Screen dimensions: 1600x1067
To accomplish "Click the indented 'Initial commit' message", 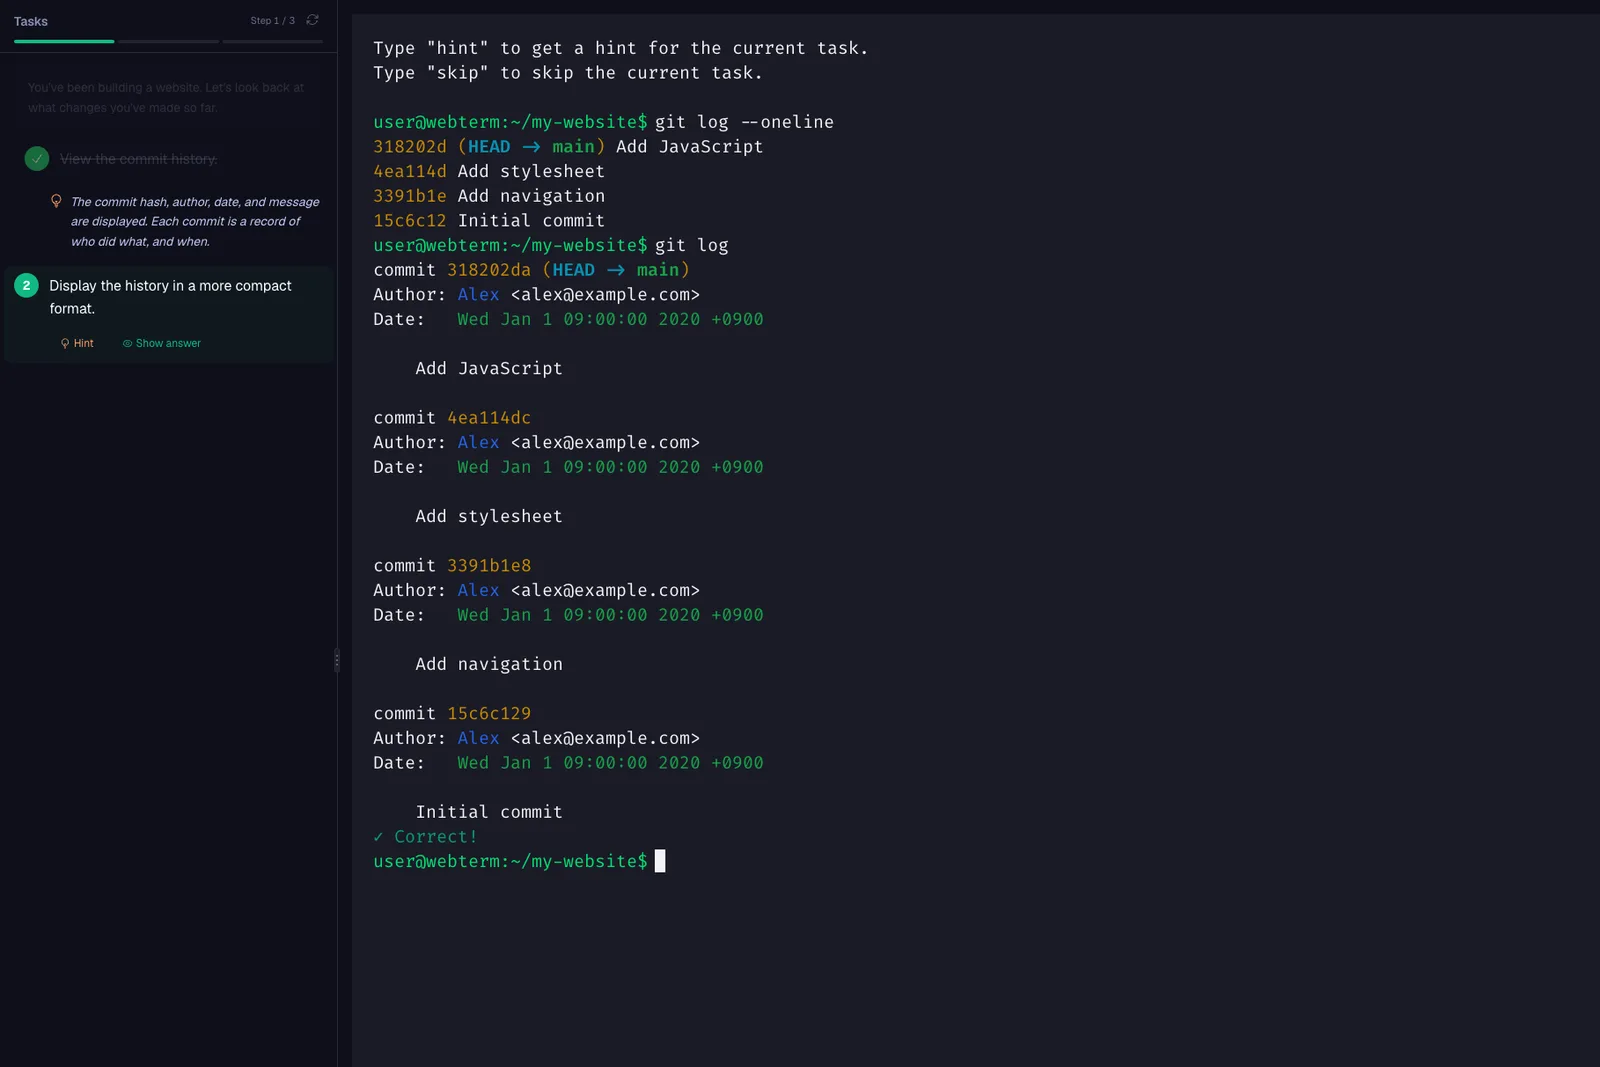I will (x=489, y=812).
